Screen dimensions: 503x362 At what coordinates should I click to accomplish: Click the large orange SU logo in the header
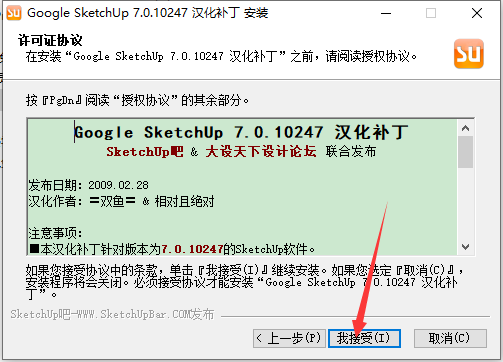click(468, 54)
